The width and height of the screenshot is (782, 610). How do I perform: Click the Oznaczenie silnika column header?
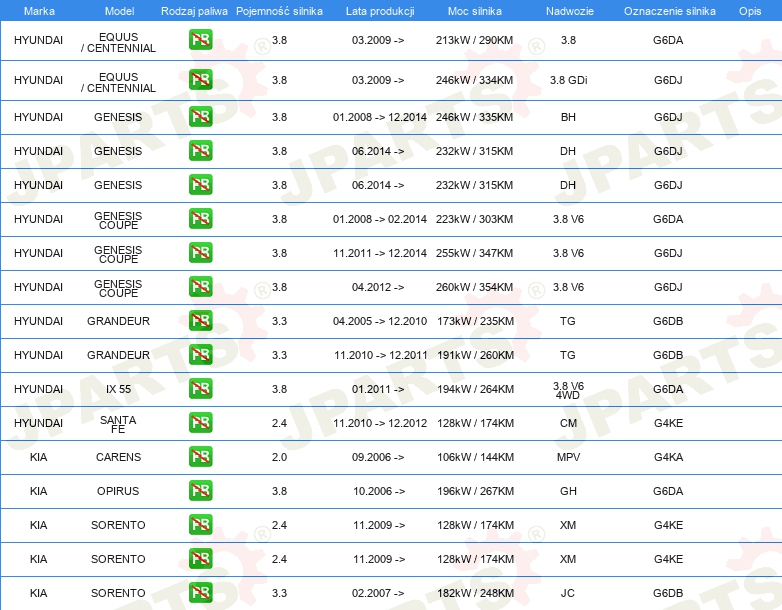coord(669,11)
